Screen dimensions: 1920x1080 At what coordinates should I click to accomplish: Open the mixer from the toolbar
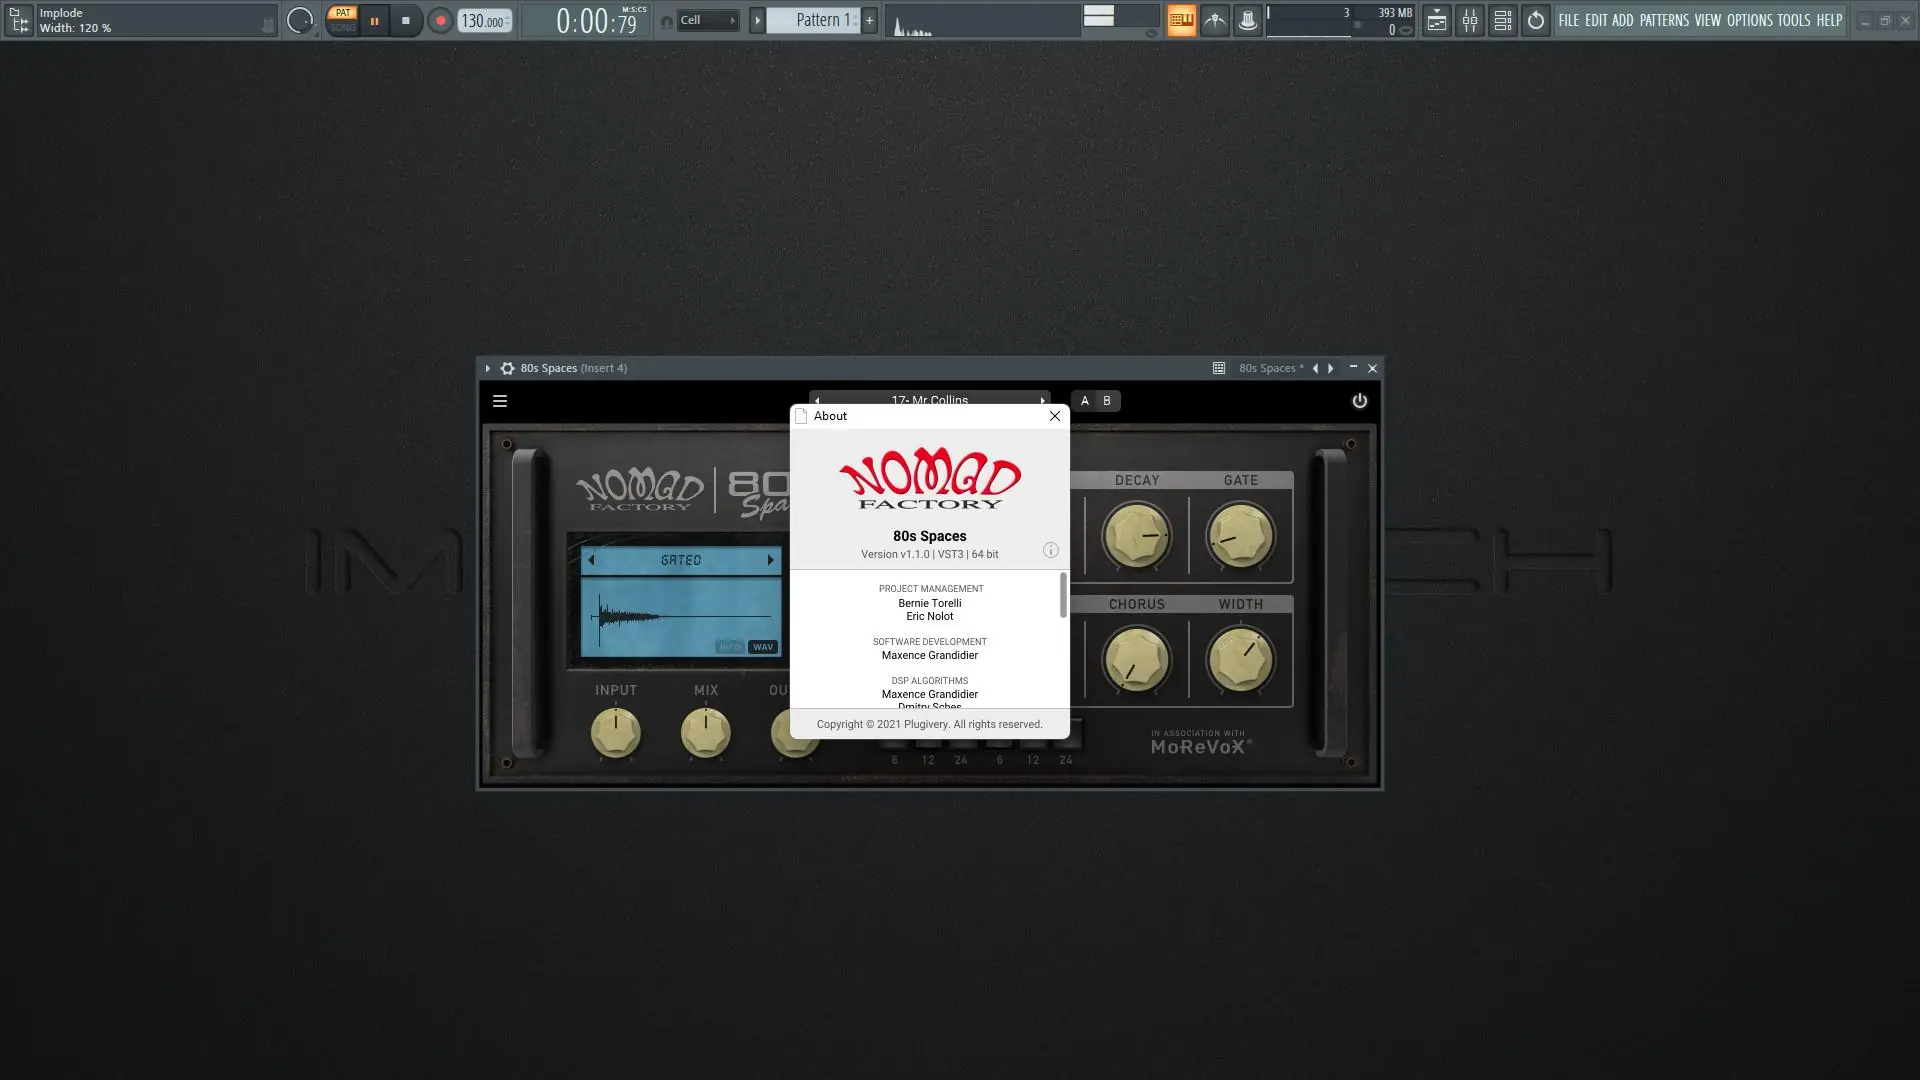coord(1469,20)
